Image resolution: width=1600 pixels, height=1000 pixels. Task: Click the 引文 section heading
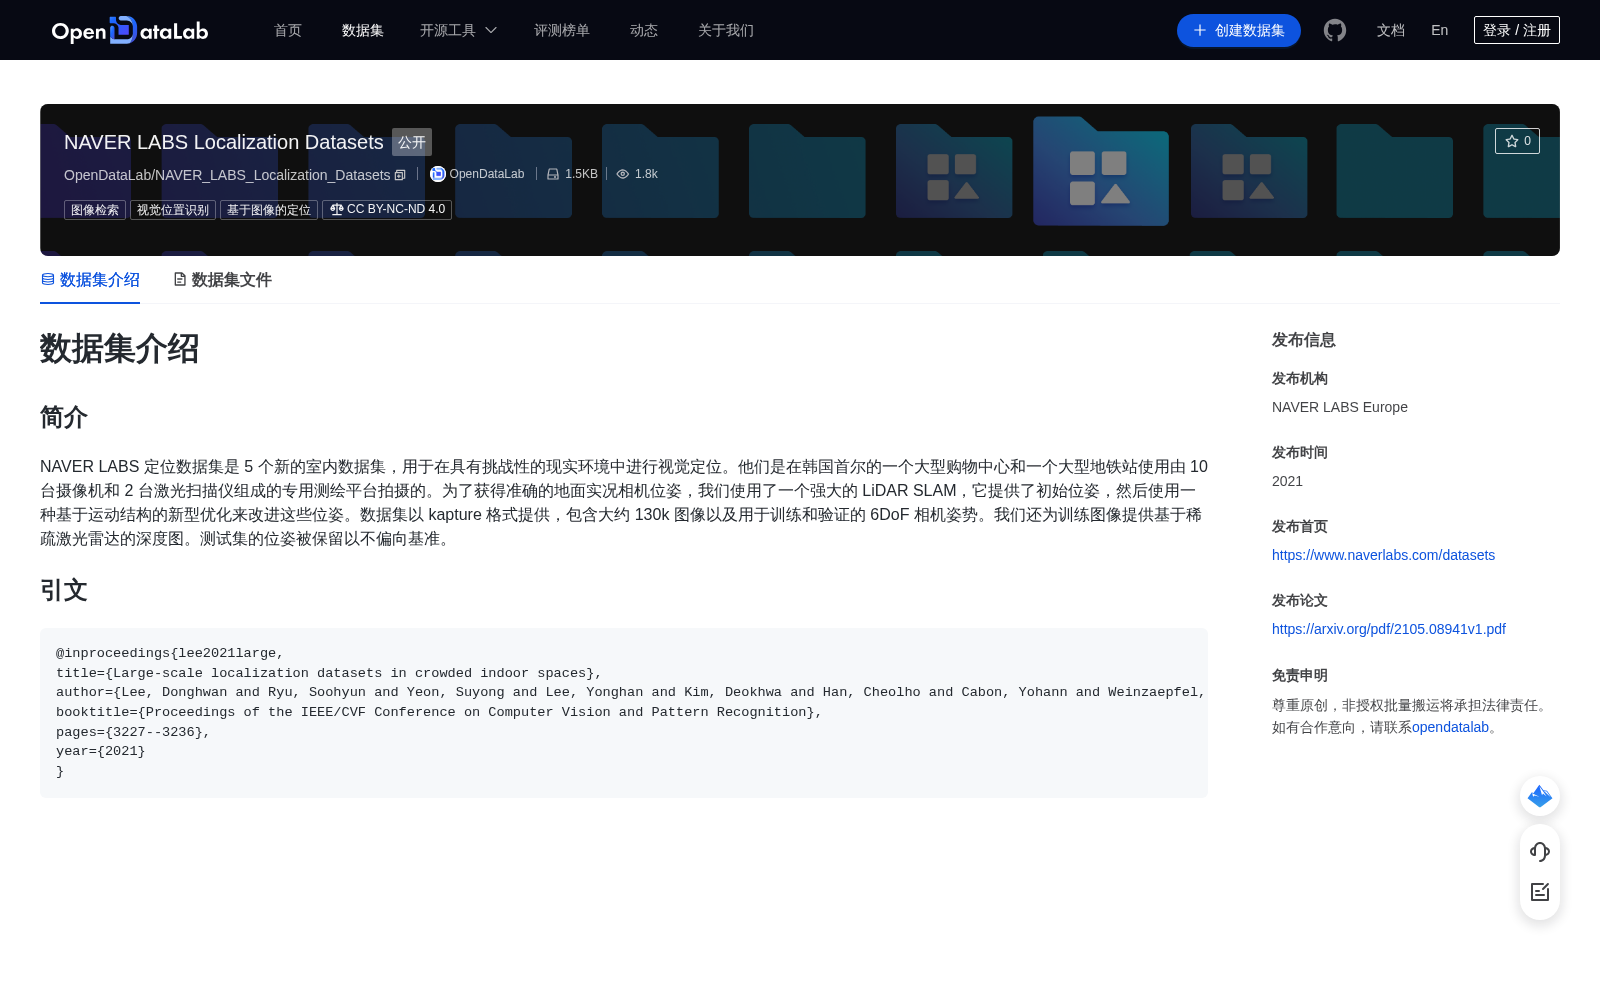click(64, 590)
